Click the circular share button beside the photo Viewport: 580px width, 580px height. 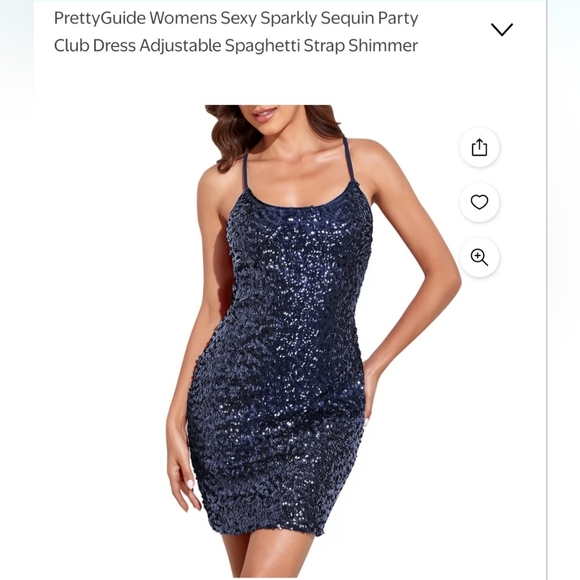[479, 147]
